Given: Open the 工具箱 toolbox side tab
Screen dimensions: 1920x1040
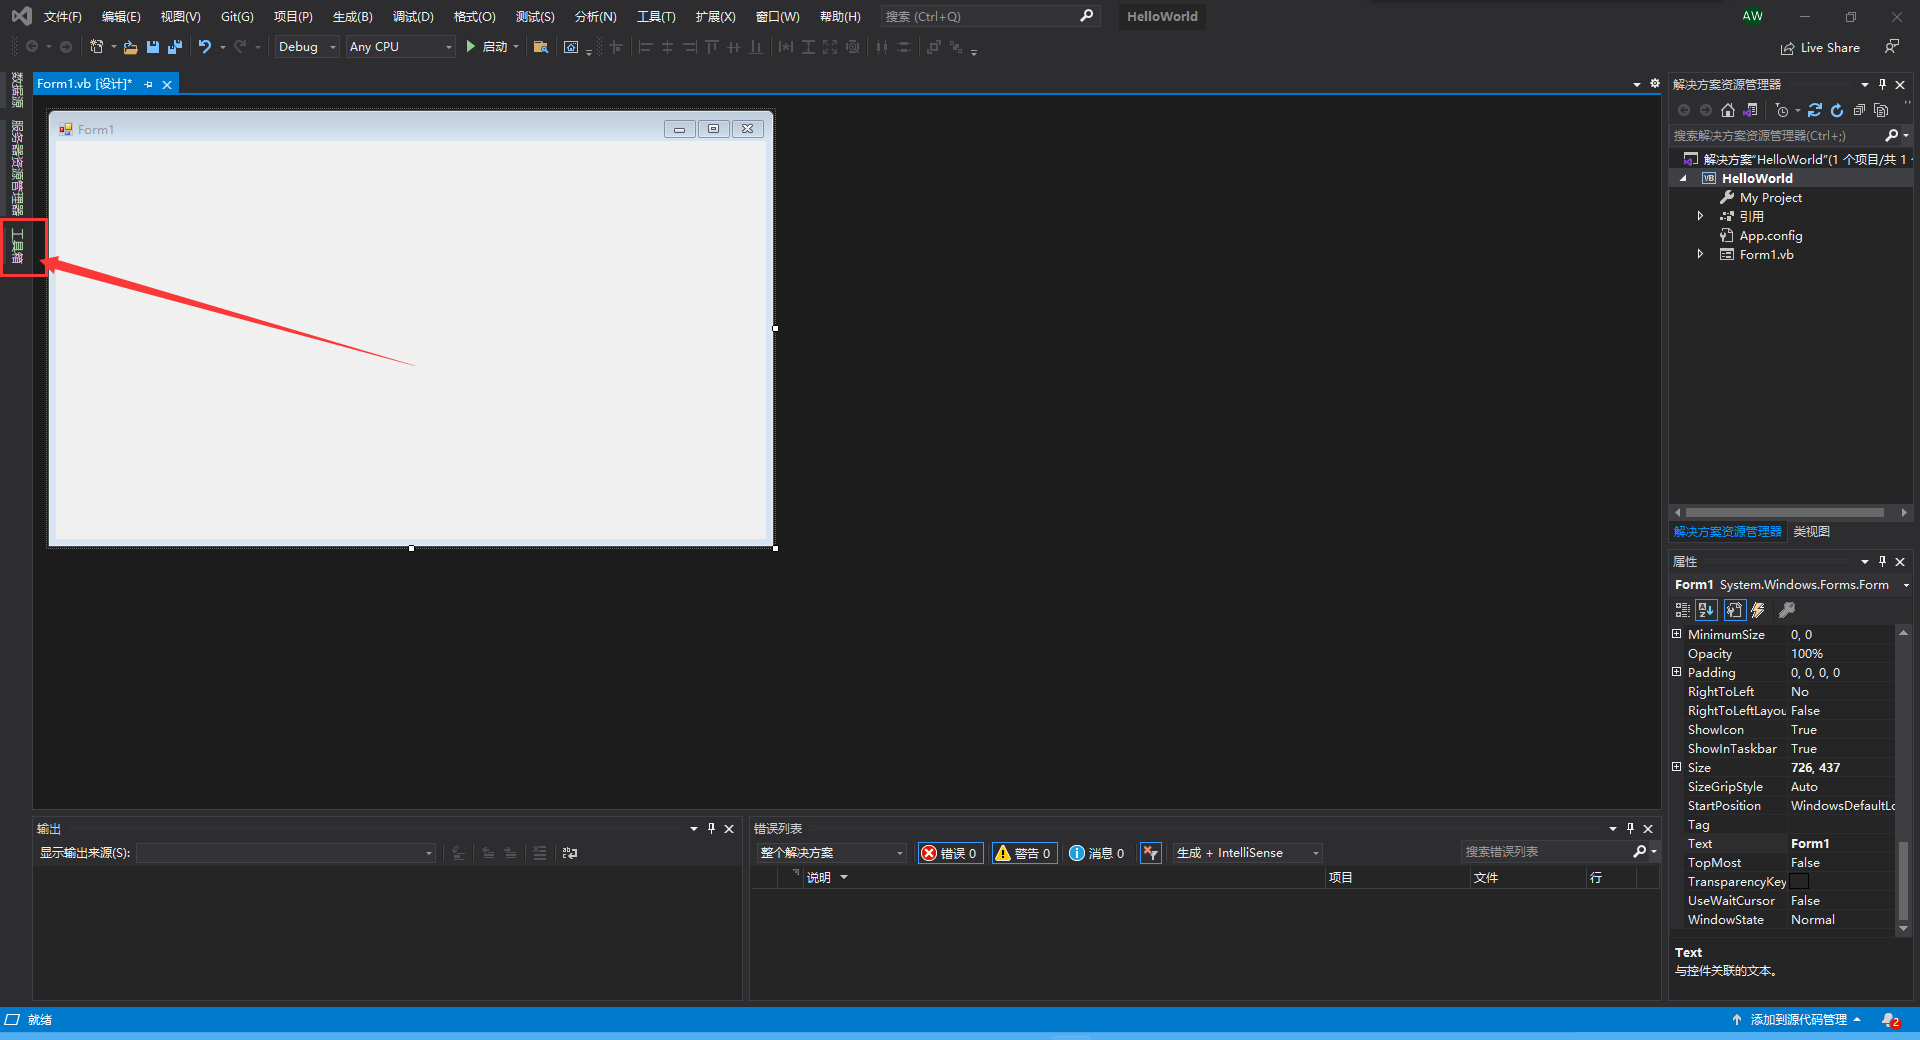Looking at the screenshot, I should (17, 246).
